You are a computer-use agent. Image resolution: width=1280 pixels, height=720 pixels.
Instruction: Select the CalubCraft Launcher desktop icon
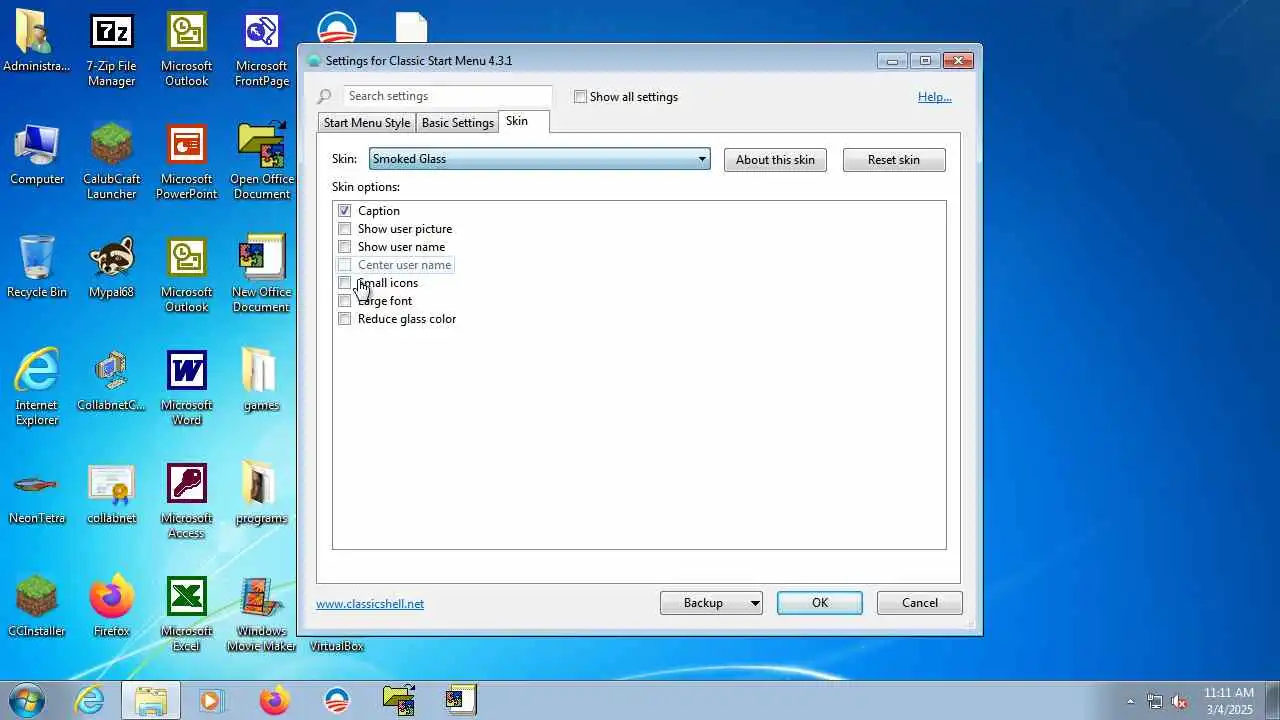point(111,162)
